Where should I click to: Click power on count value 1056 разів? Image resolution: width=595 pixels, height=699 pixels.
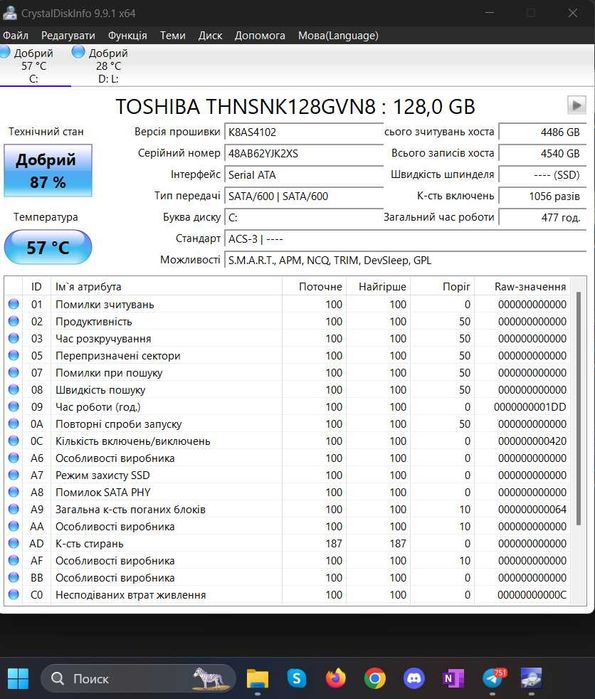pyautogui.click(x=542, y=196)
